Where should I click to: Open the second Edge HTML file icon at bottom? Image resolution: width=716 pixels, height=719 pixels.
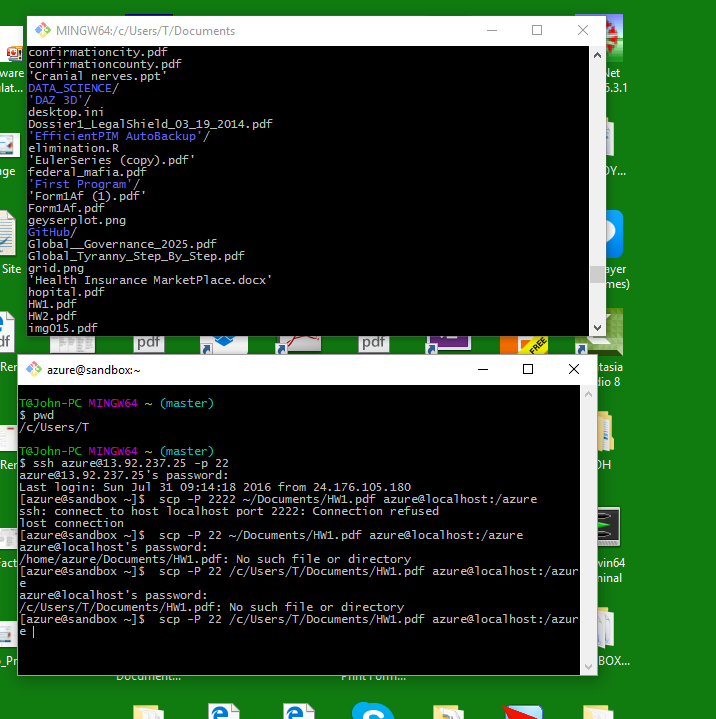click(x=299, y=711)
